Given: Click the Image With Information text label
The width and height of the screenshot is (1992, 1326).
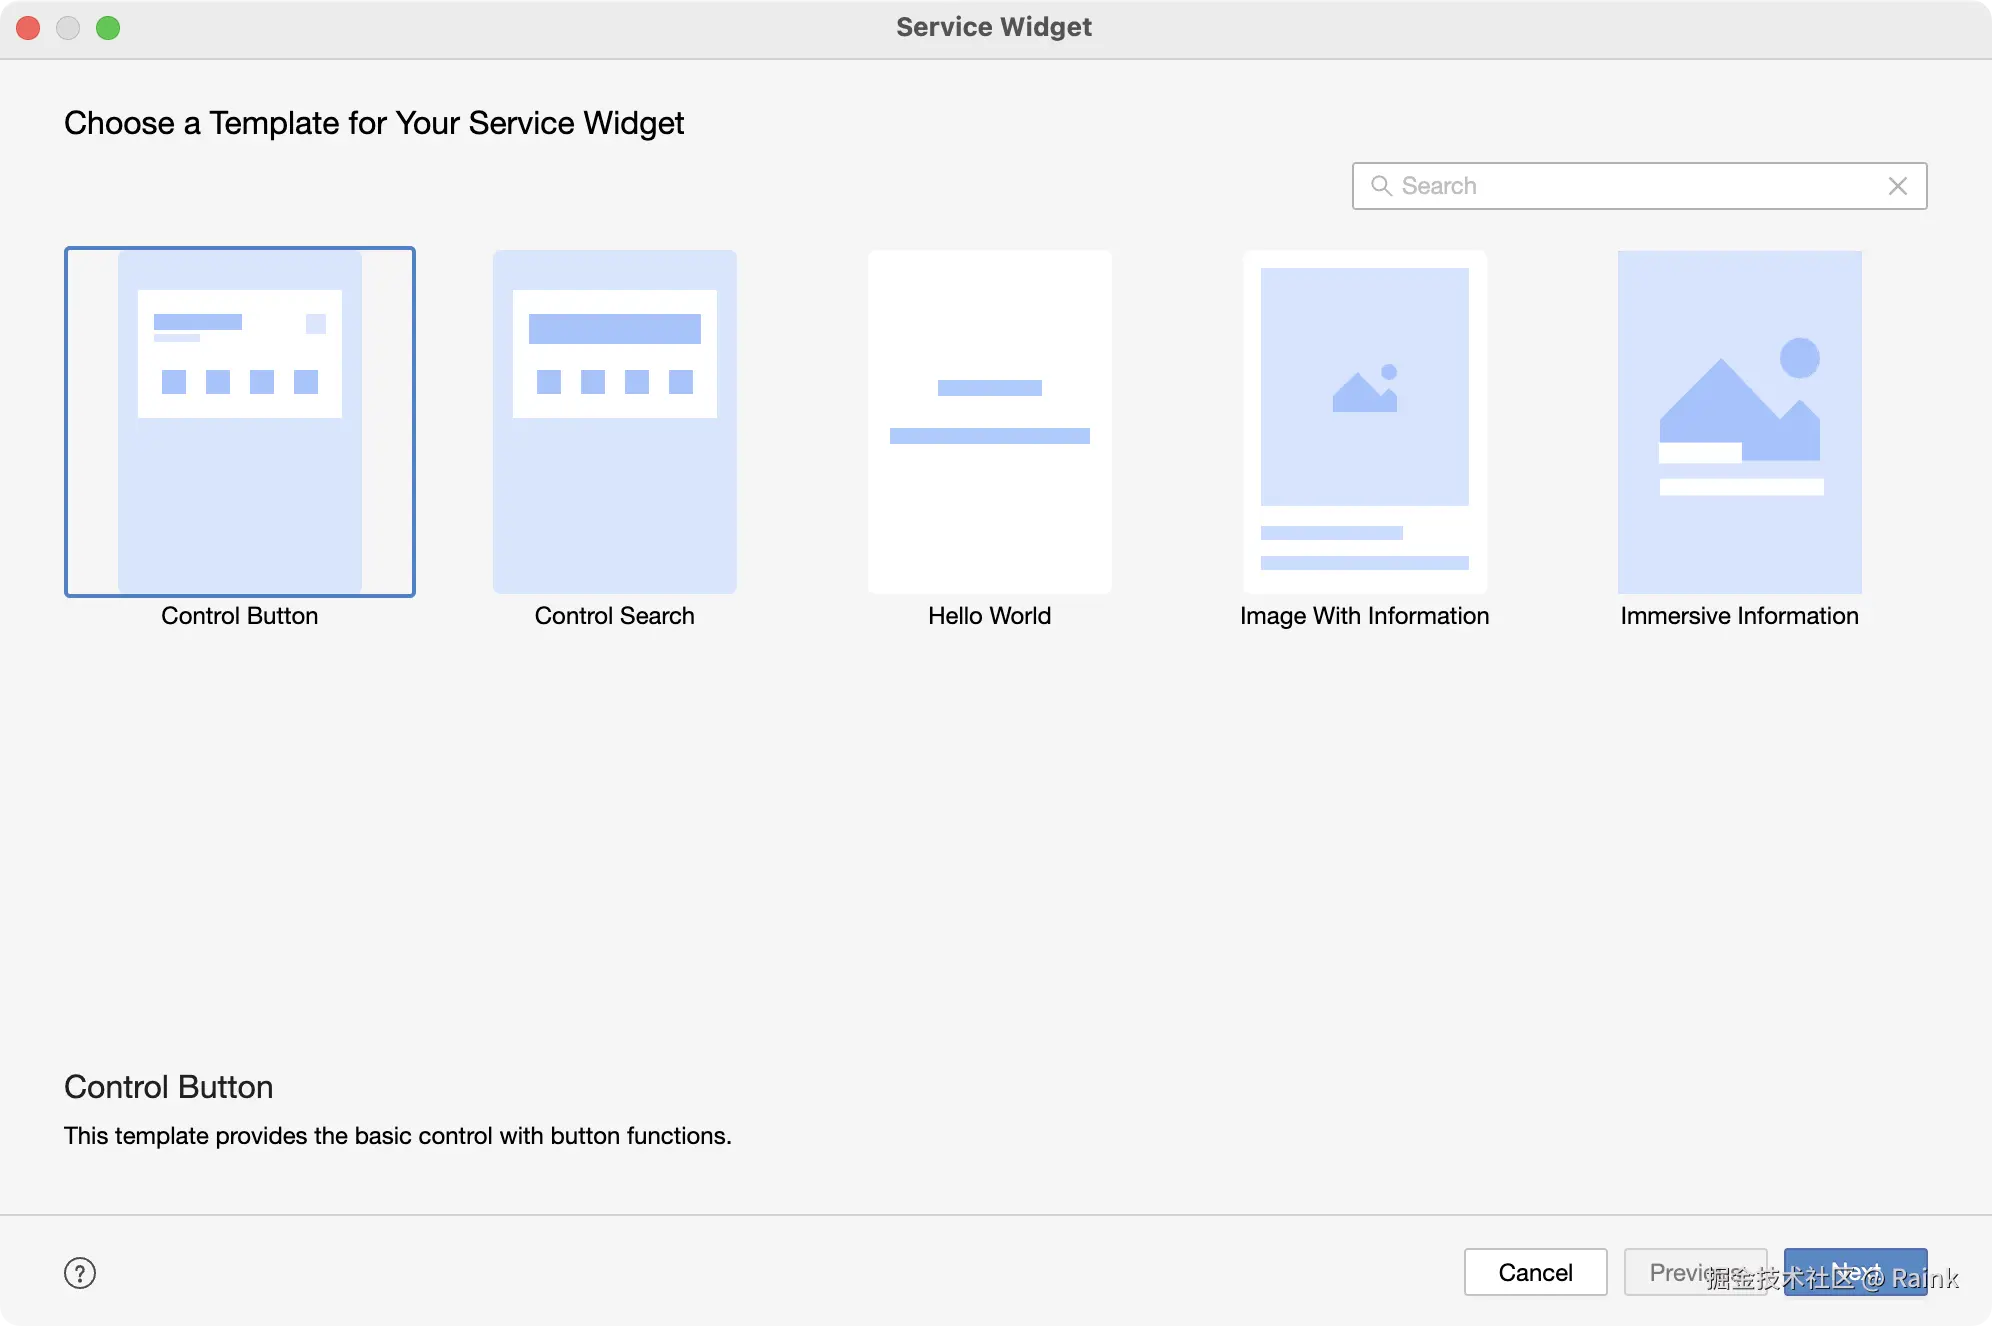Looking at the screenshot, I should [1364, 616].
